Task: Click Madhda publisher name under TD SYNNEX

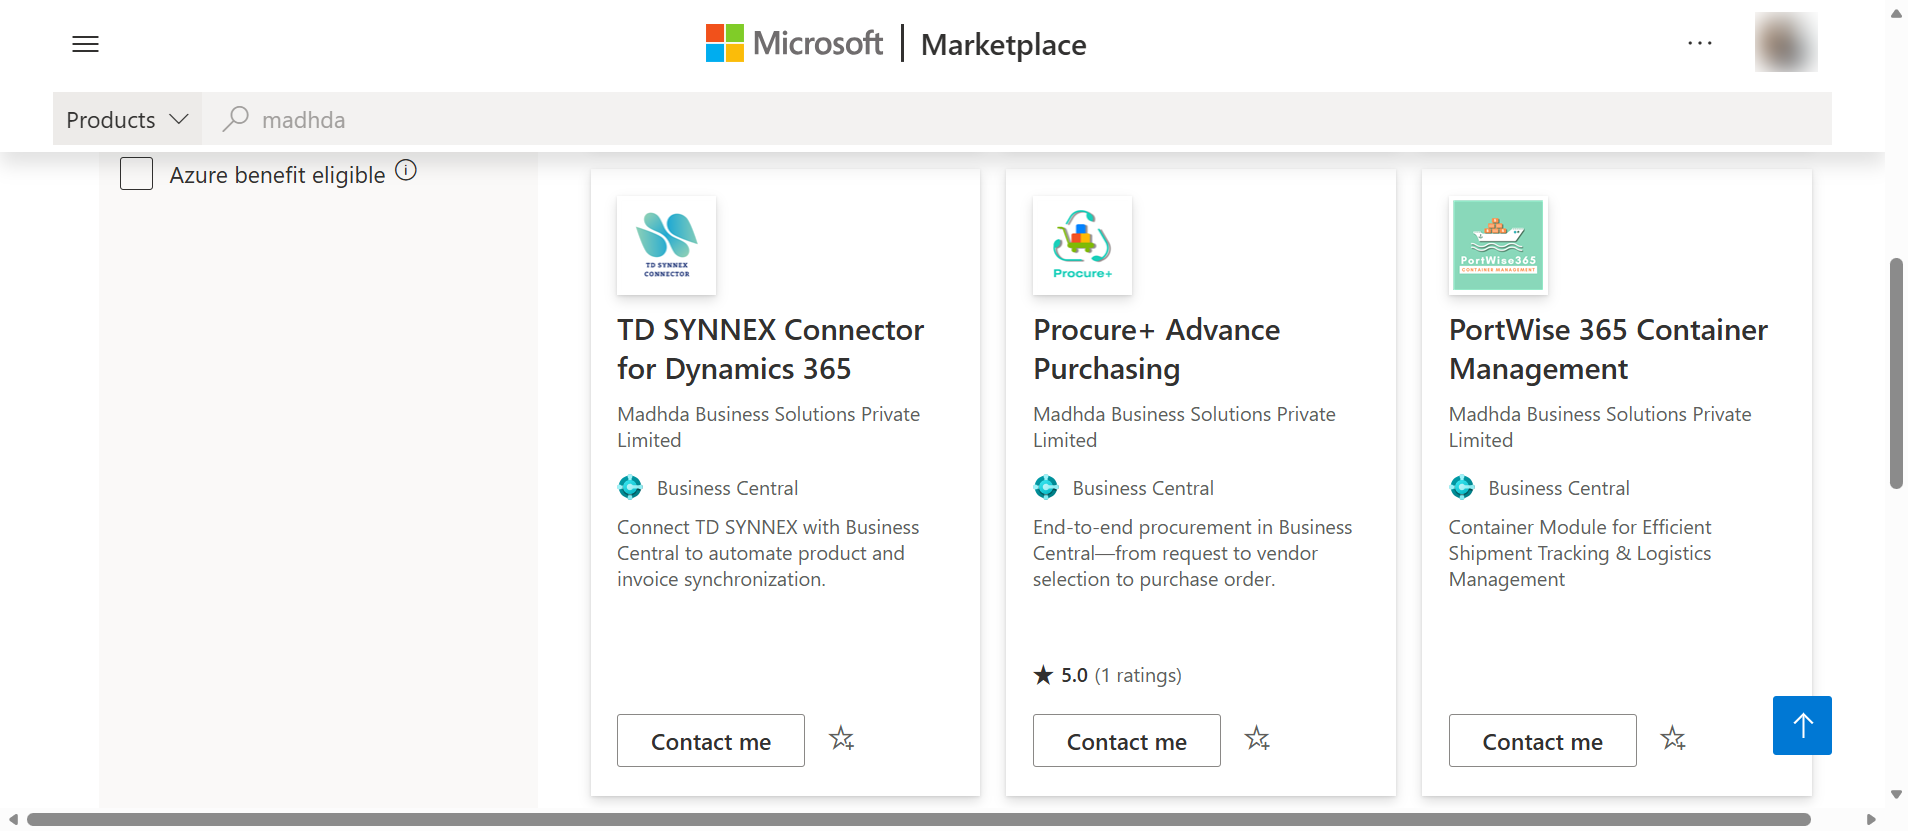Action: [x=768, y=427]
